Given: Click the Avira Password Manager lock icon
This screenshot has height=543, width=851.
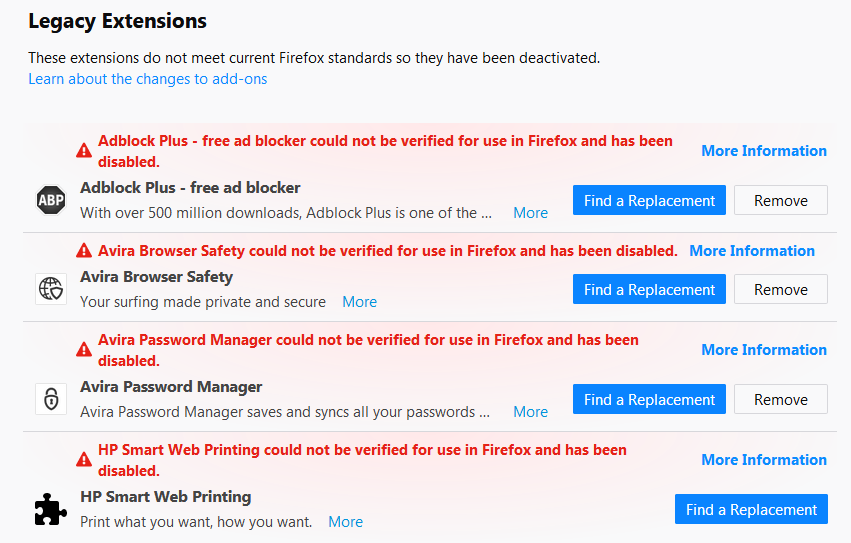Looking at the screenshot, I should point(51,399).
